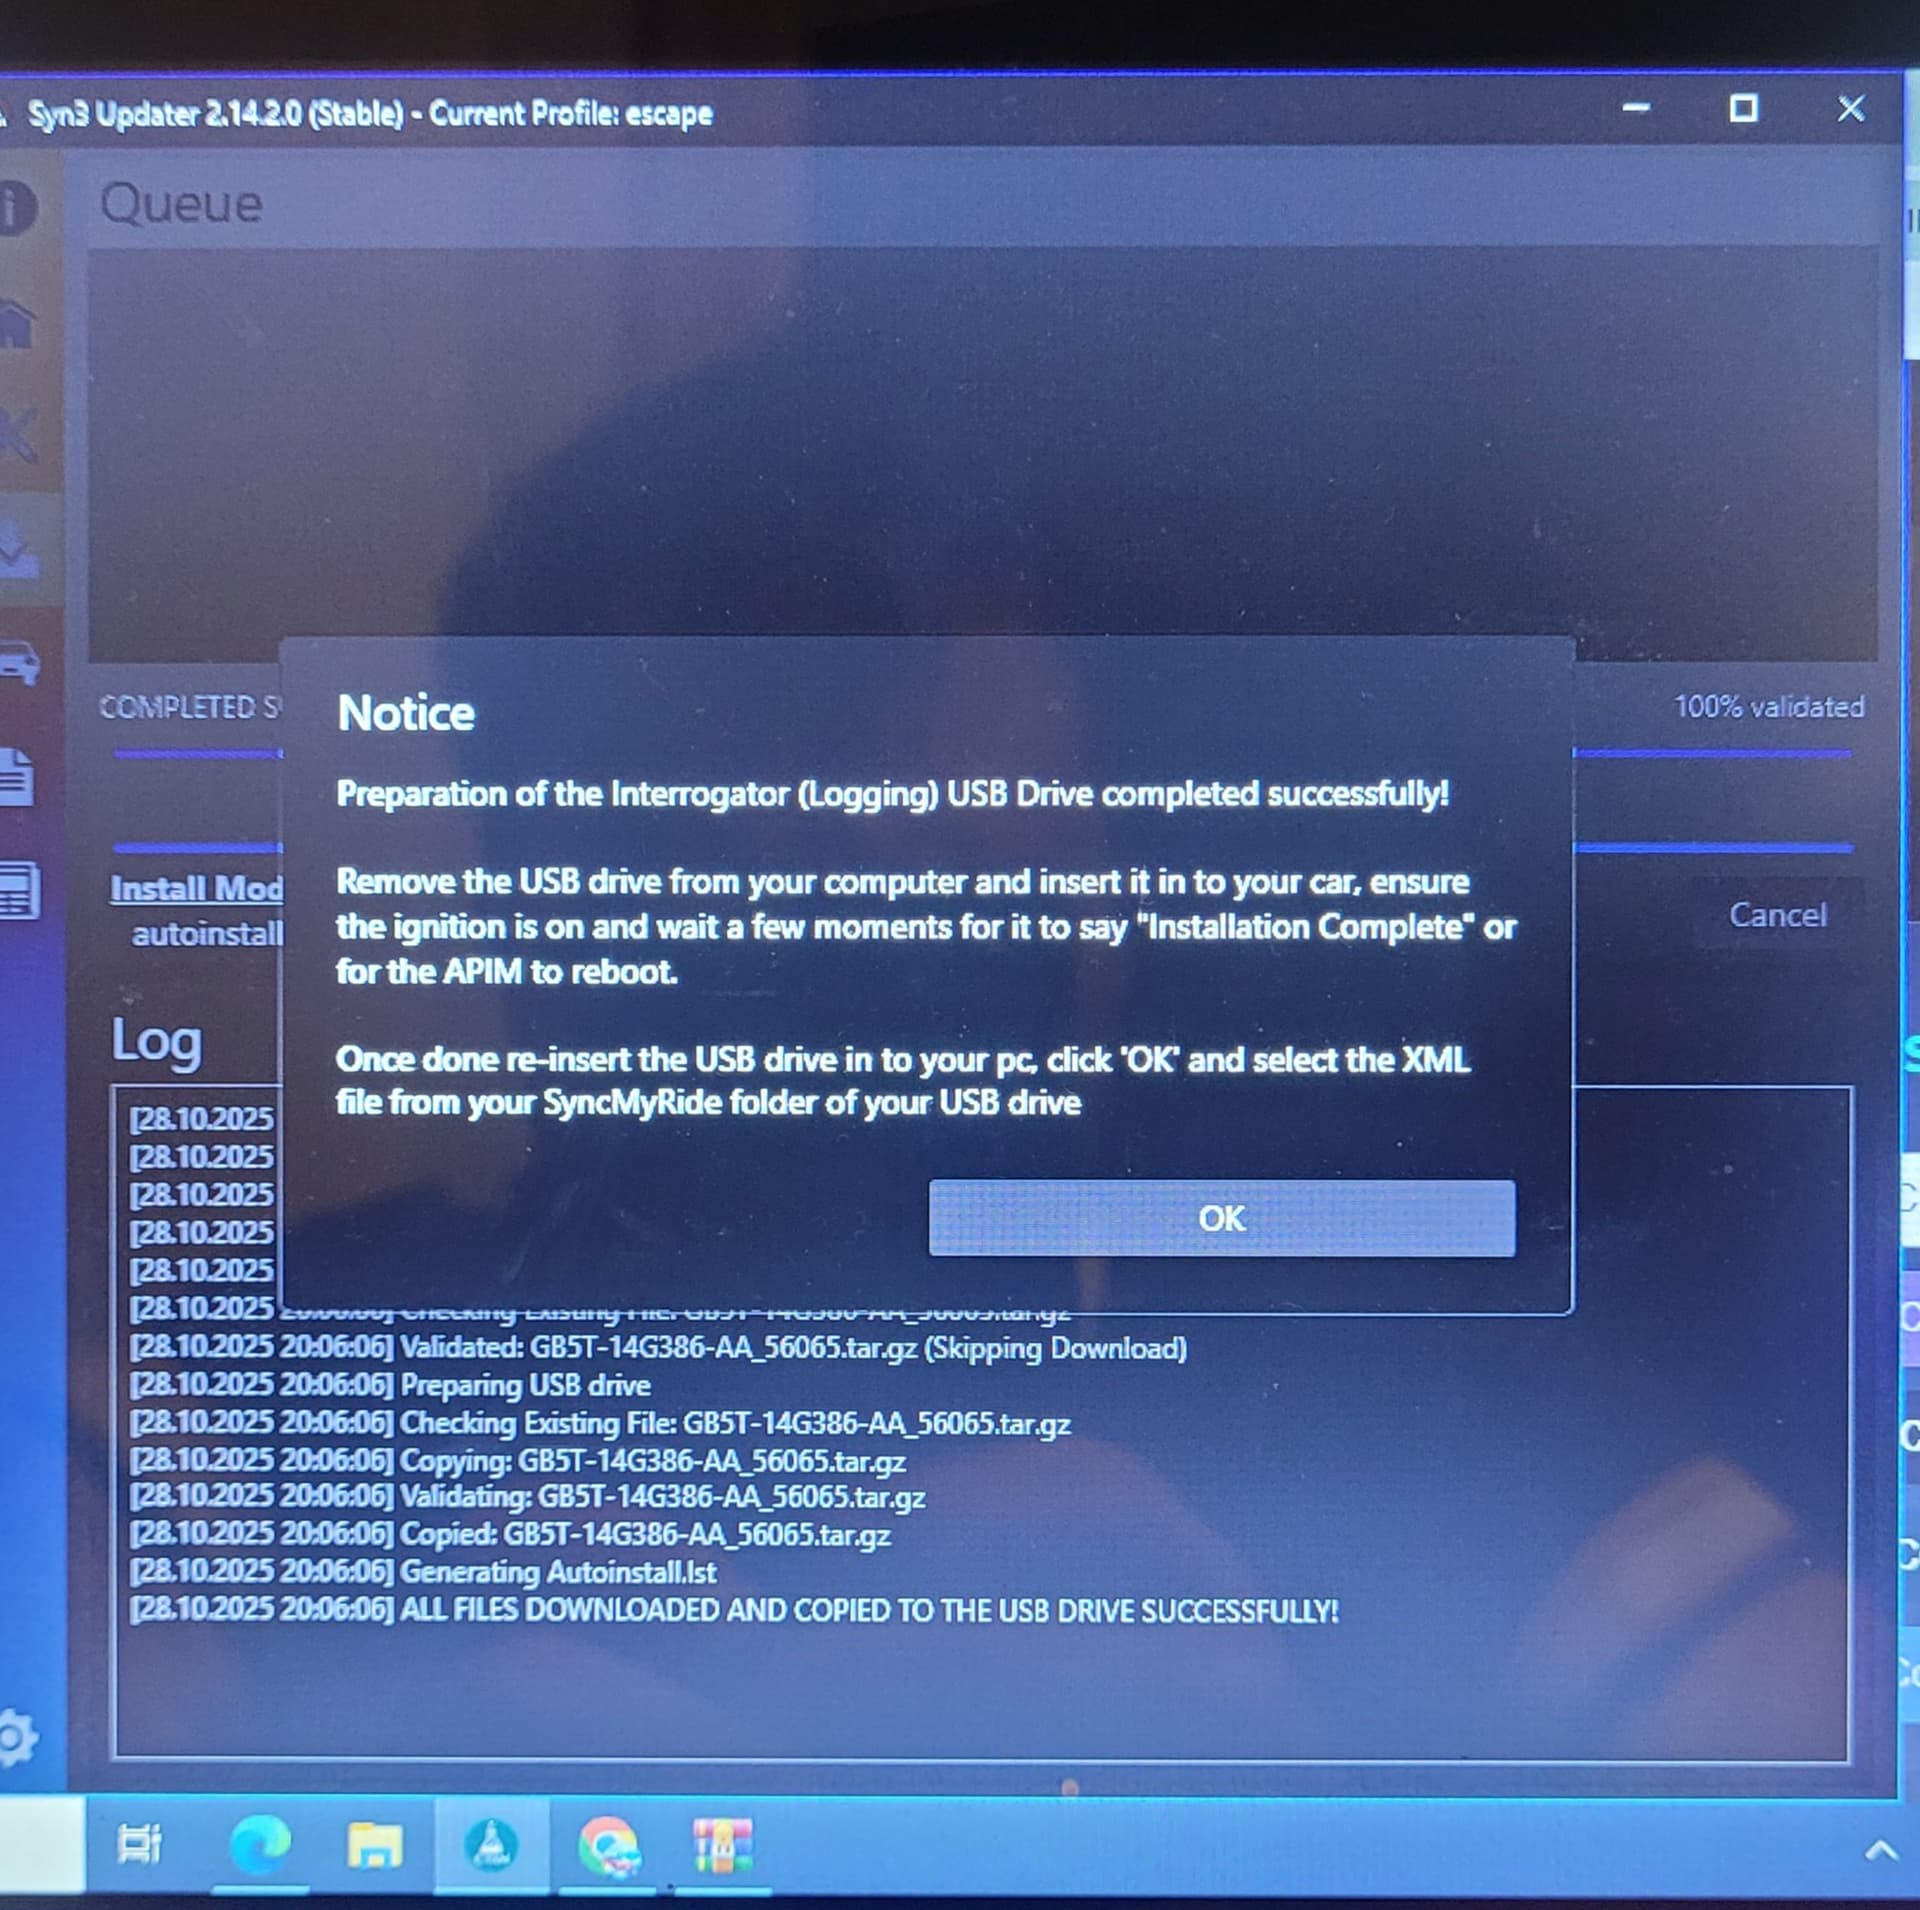Open the Logs document sidebar icon

coord(16,776)
